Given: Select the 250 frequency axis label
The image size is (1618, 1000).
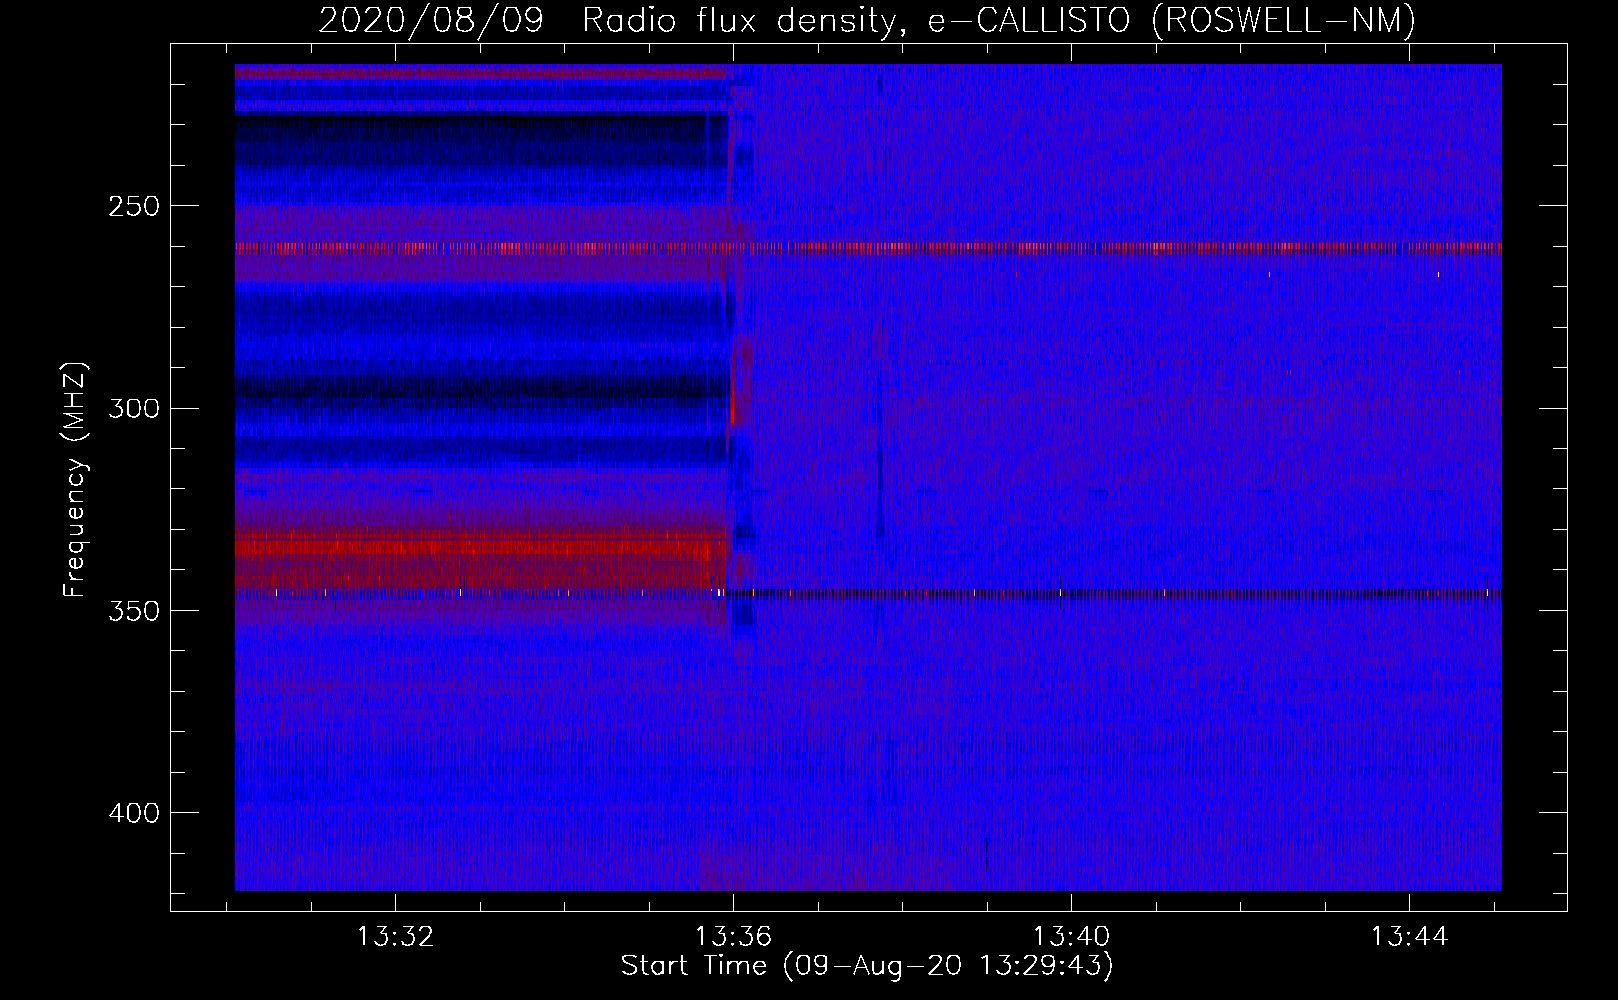Looking at the screenshot, I should [x=134, y=206].
